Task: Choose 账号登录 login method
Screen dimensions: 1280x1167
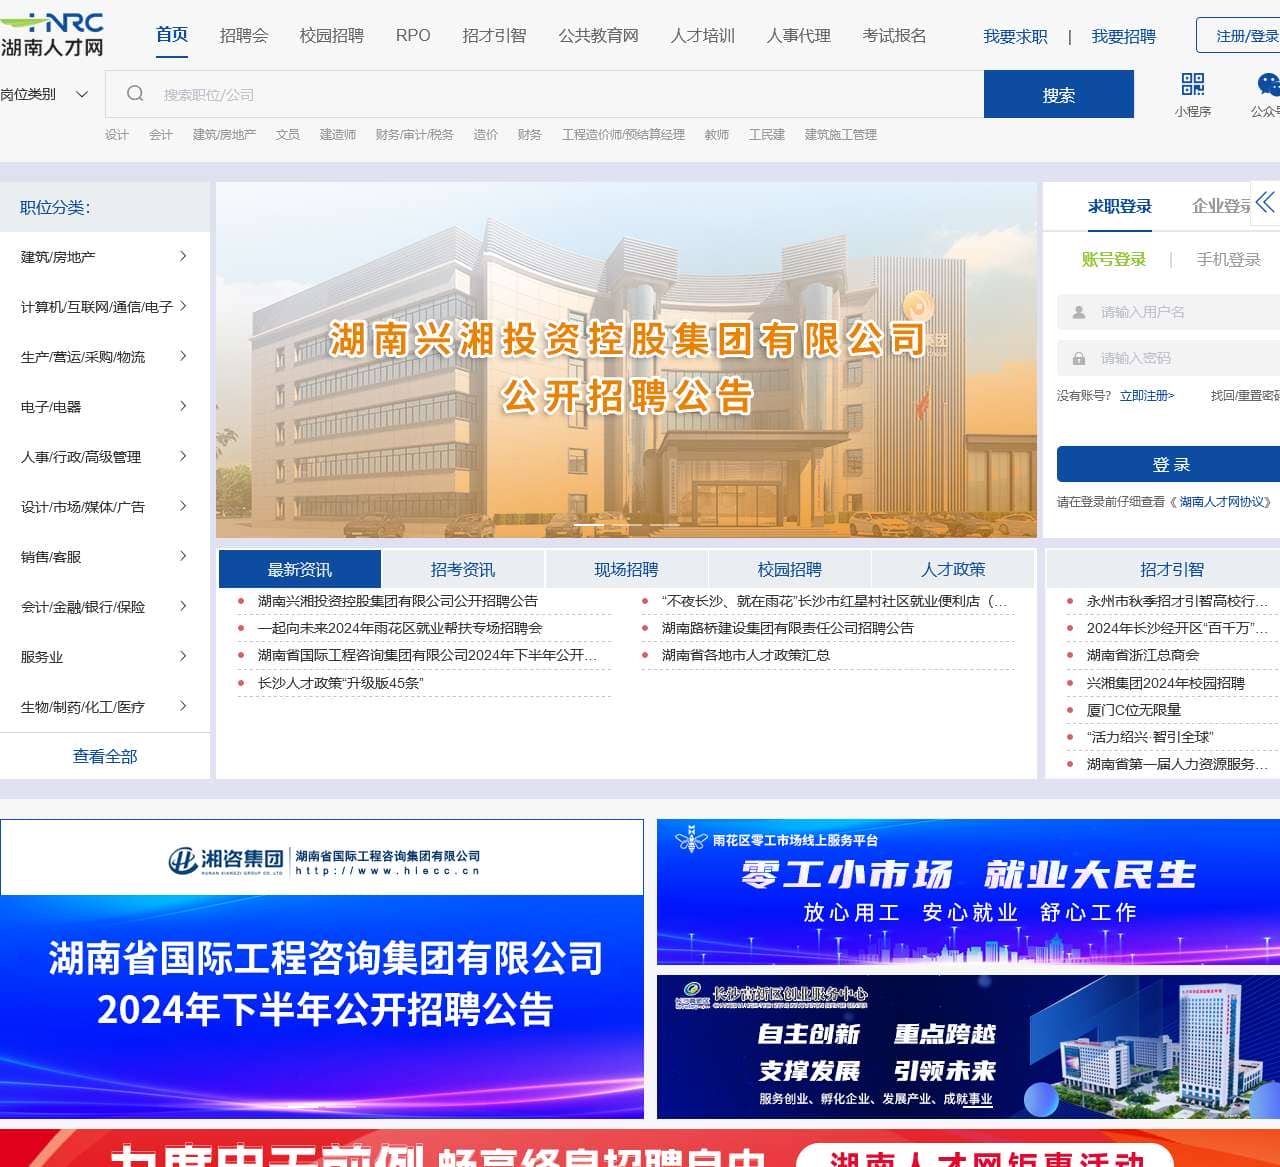Action: click(1113, 259)
